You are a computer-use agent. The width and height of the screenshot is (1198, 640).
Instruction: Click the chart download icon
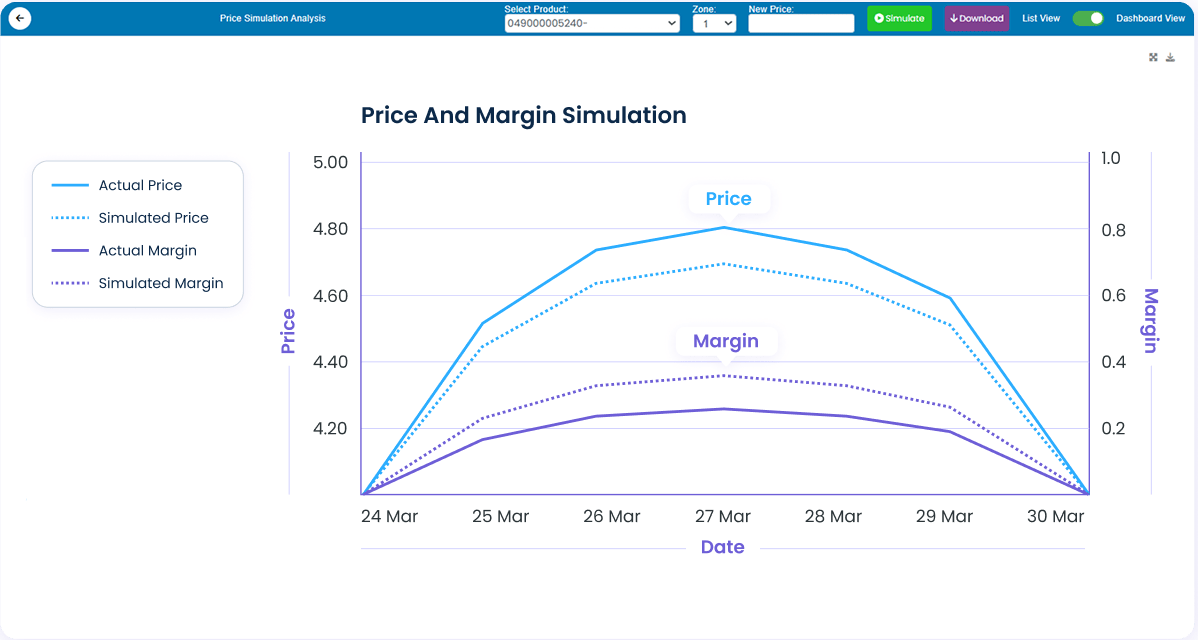coord(1170,57)
